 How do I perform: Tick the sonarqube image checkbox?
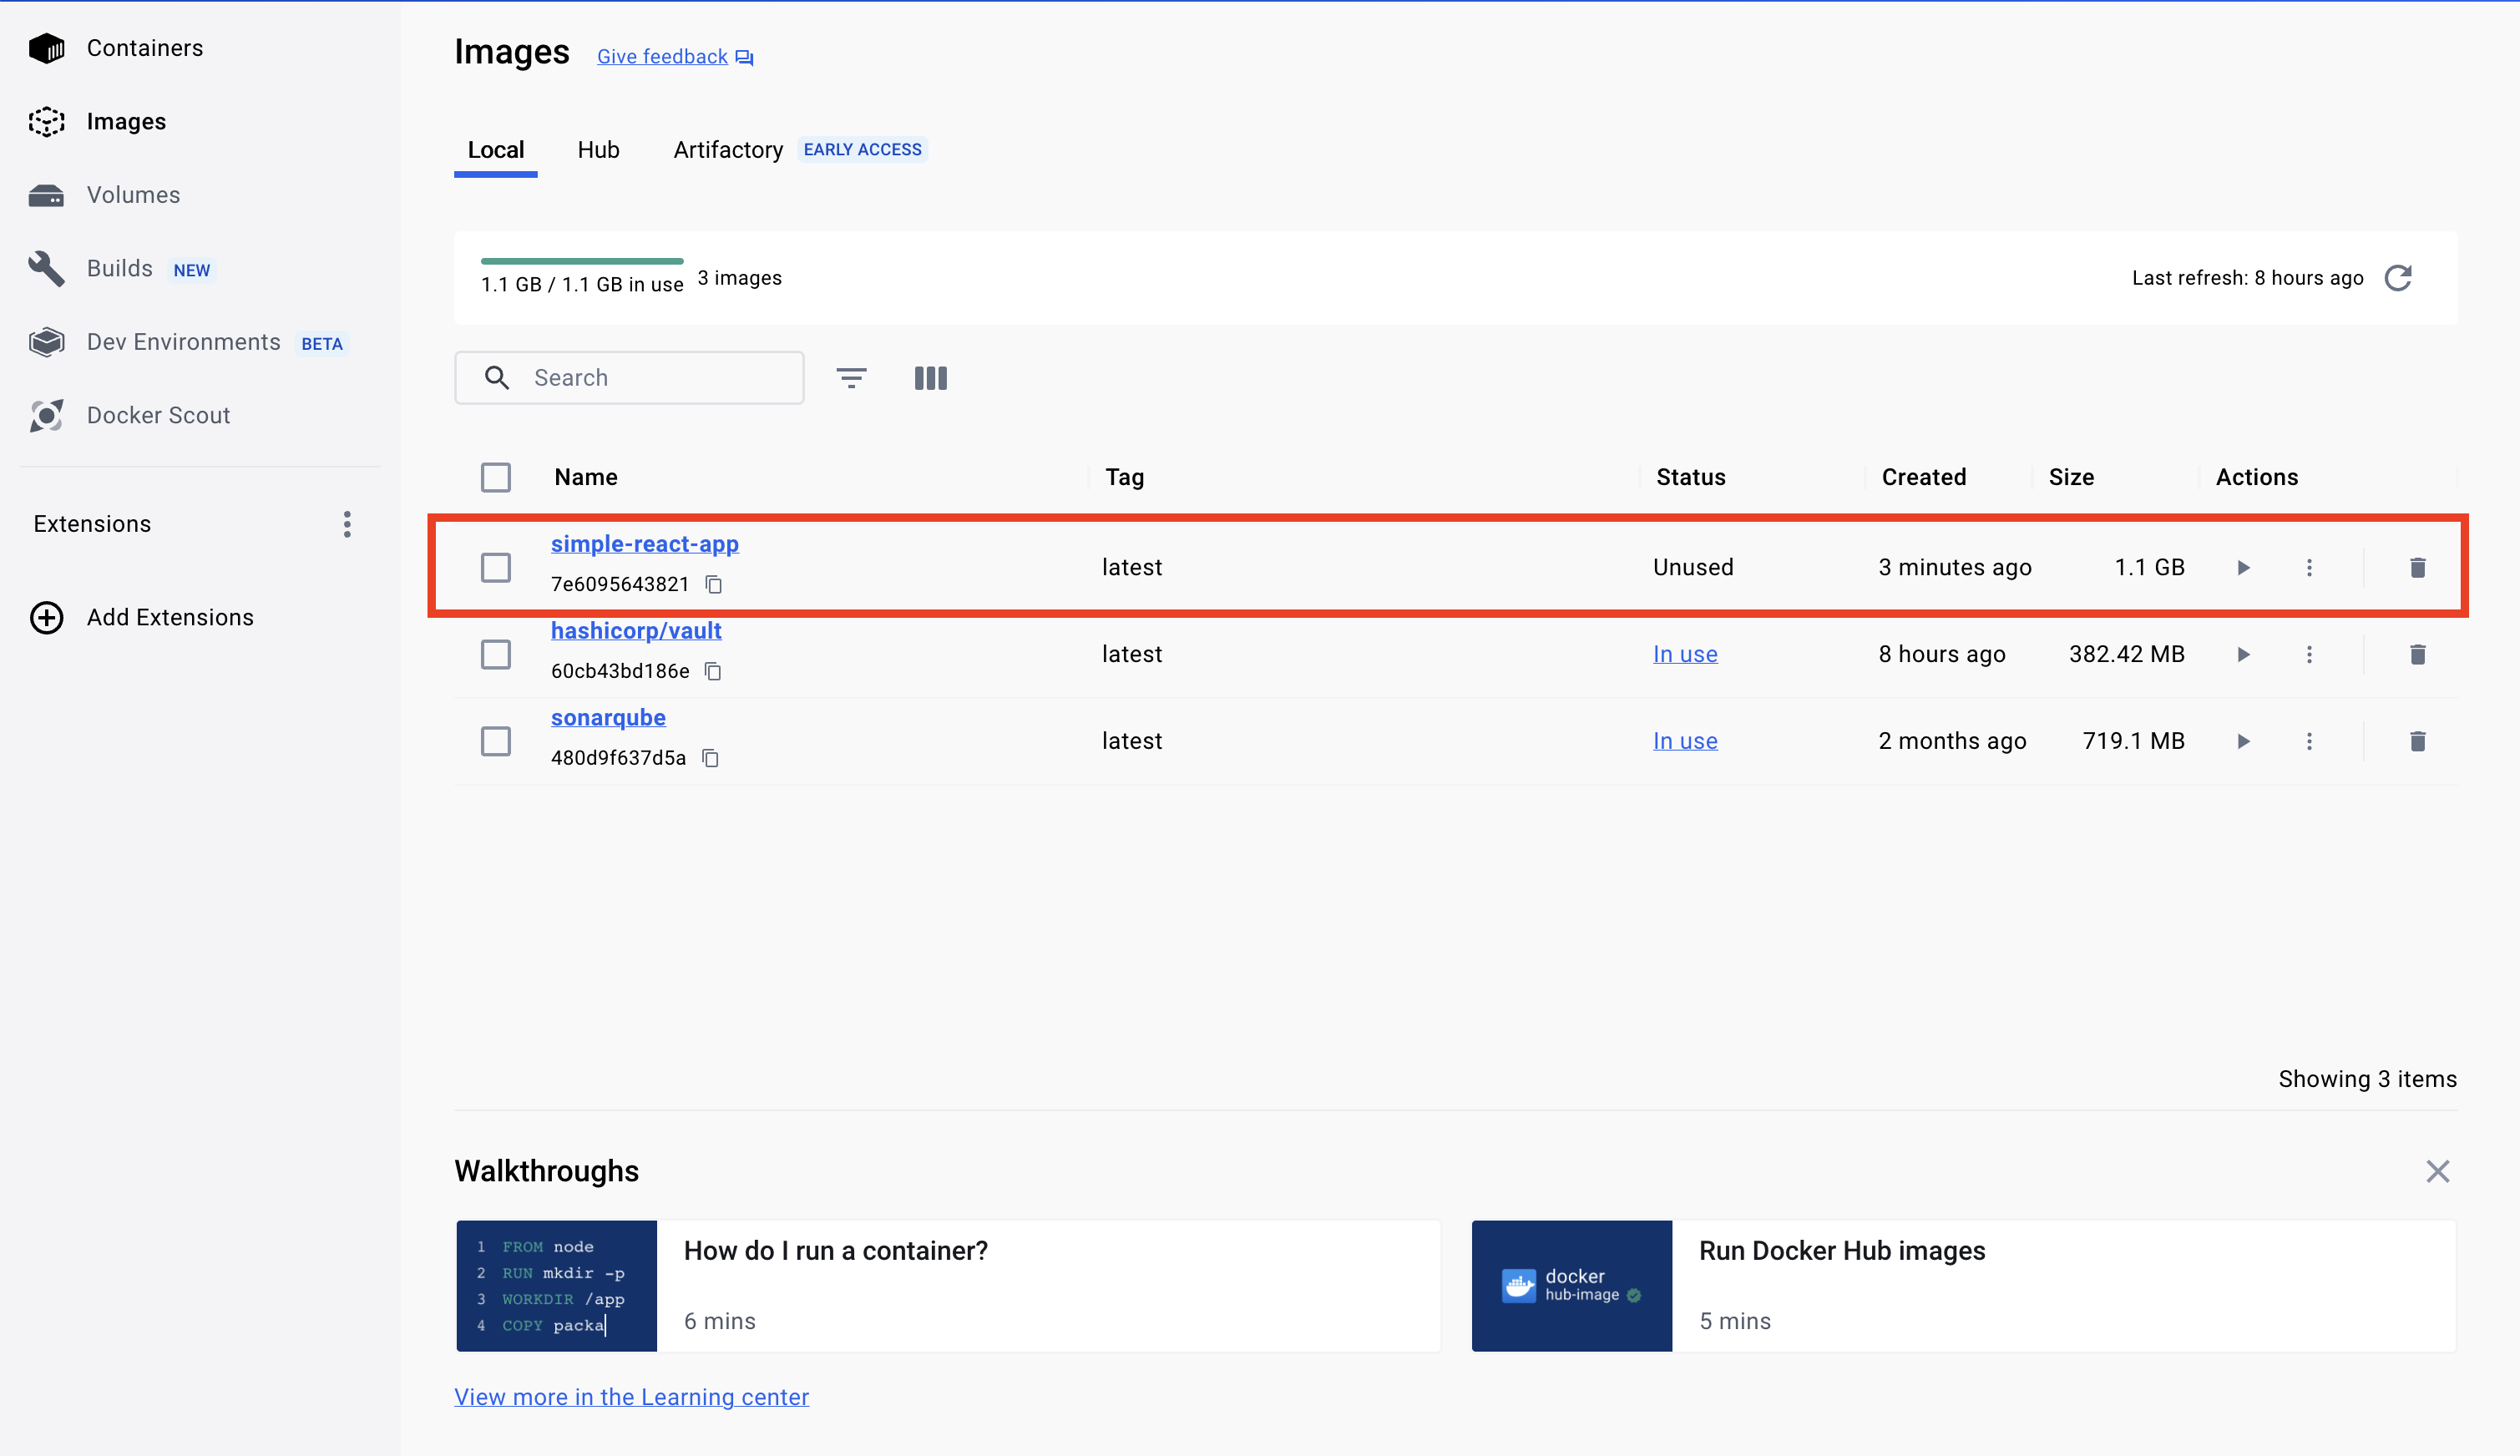496,742
